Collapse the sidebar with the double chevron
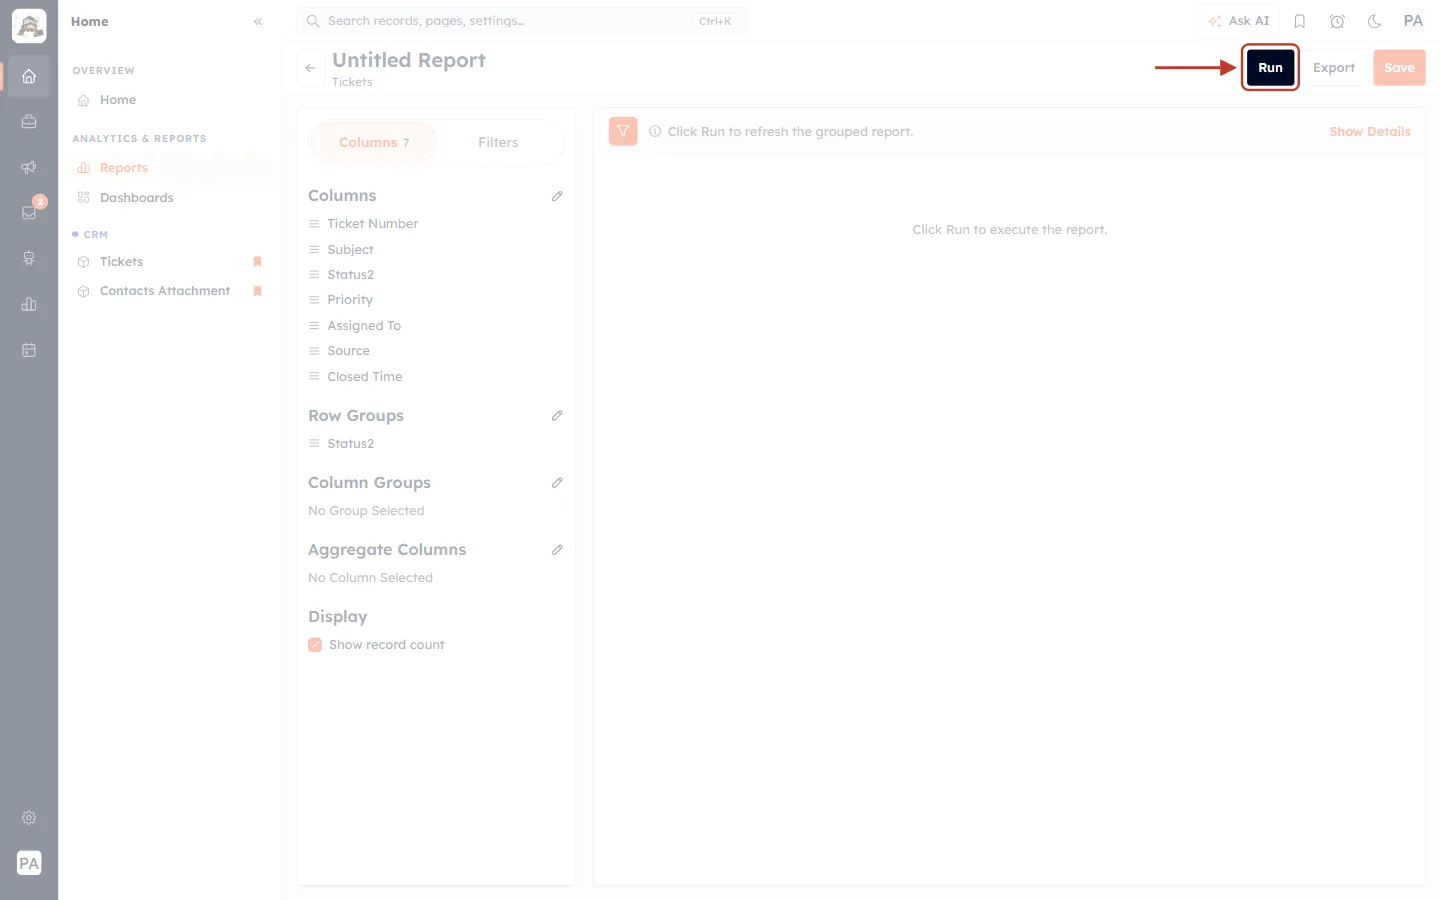The height and width of the screenshot is (900, 1440). pyautogui.click(x=258, y=21)
